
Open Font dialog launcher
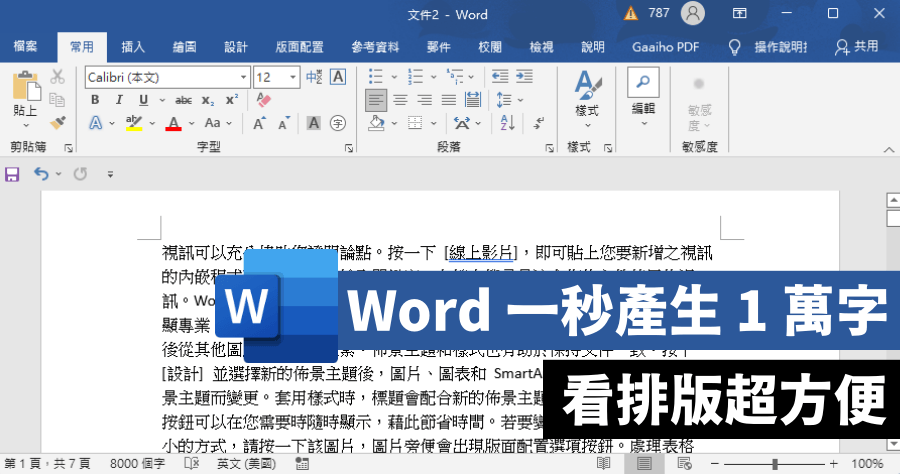[x=349, y=148]
